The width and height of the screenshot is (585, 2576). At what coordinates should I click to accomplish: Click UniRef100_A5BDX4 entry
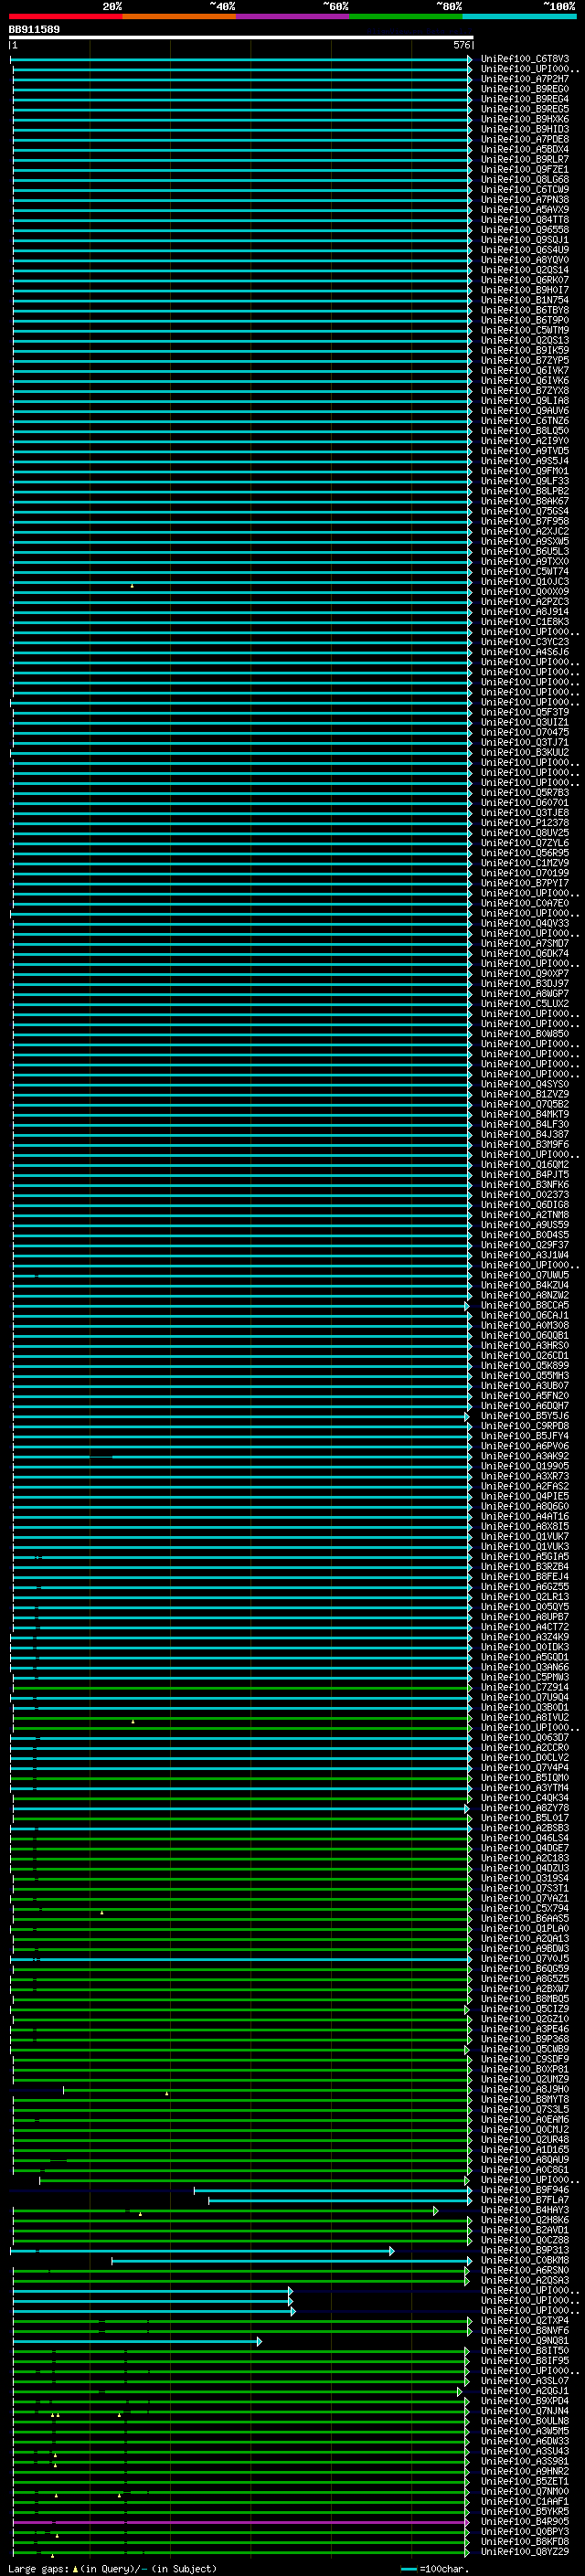(525, 149)
